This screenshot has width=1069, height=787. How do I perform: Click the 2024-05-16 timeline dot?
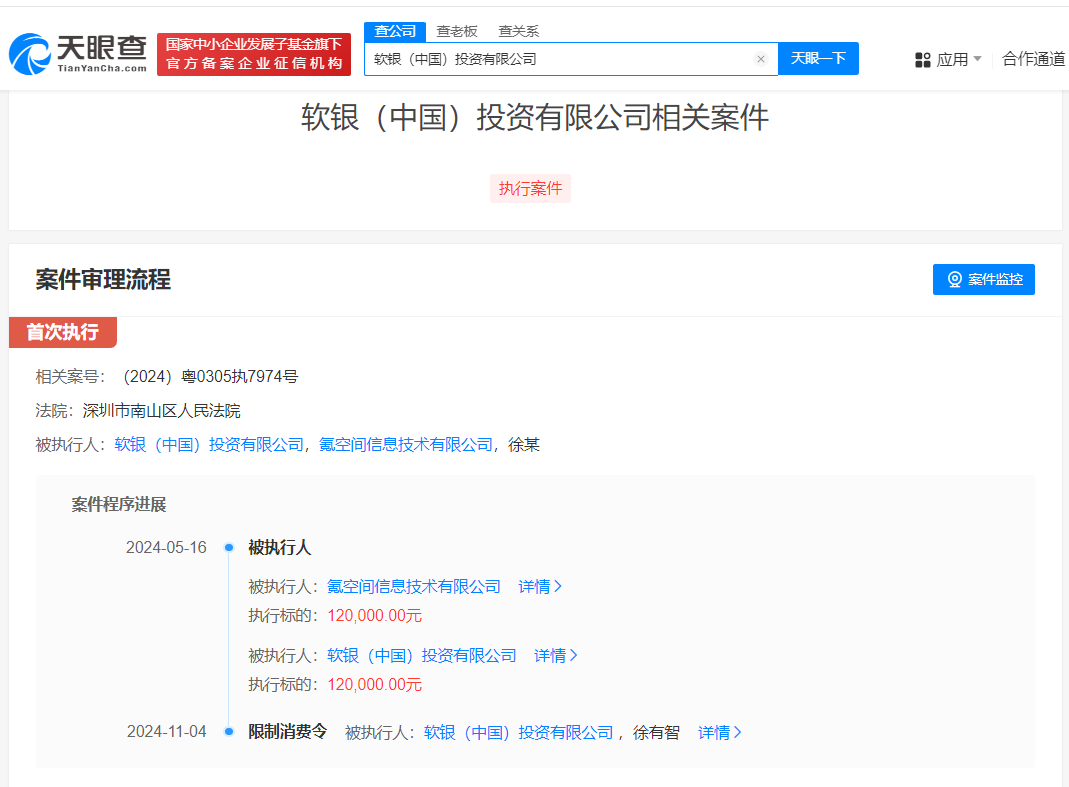coord(229,548)
